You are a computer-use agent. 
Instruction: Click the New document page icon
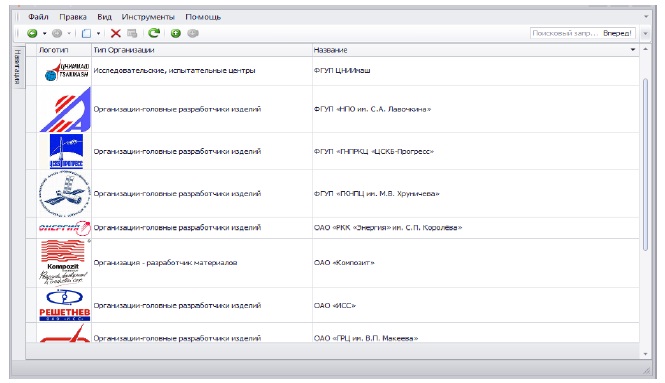click(x=86, y=33)
